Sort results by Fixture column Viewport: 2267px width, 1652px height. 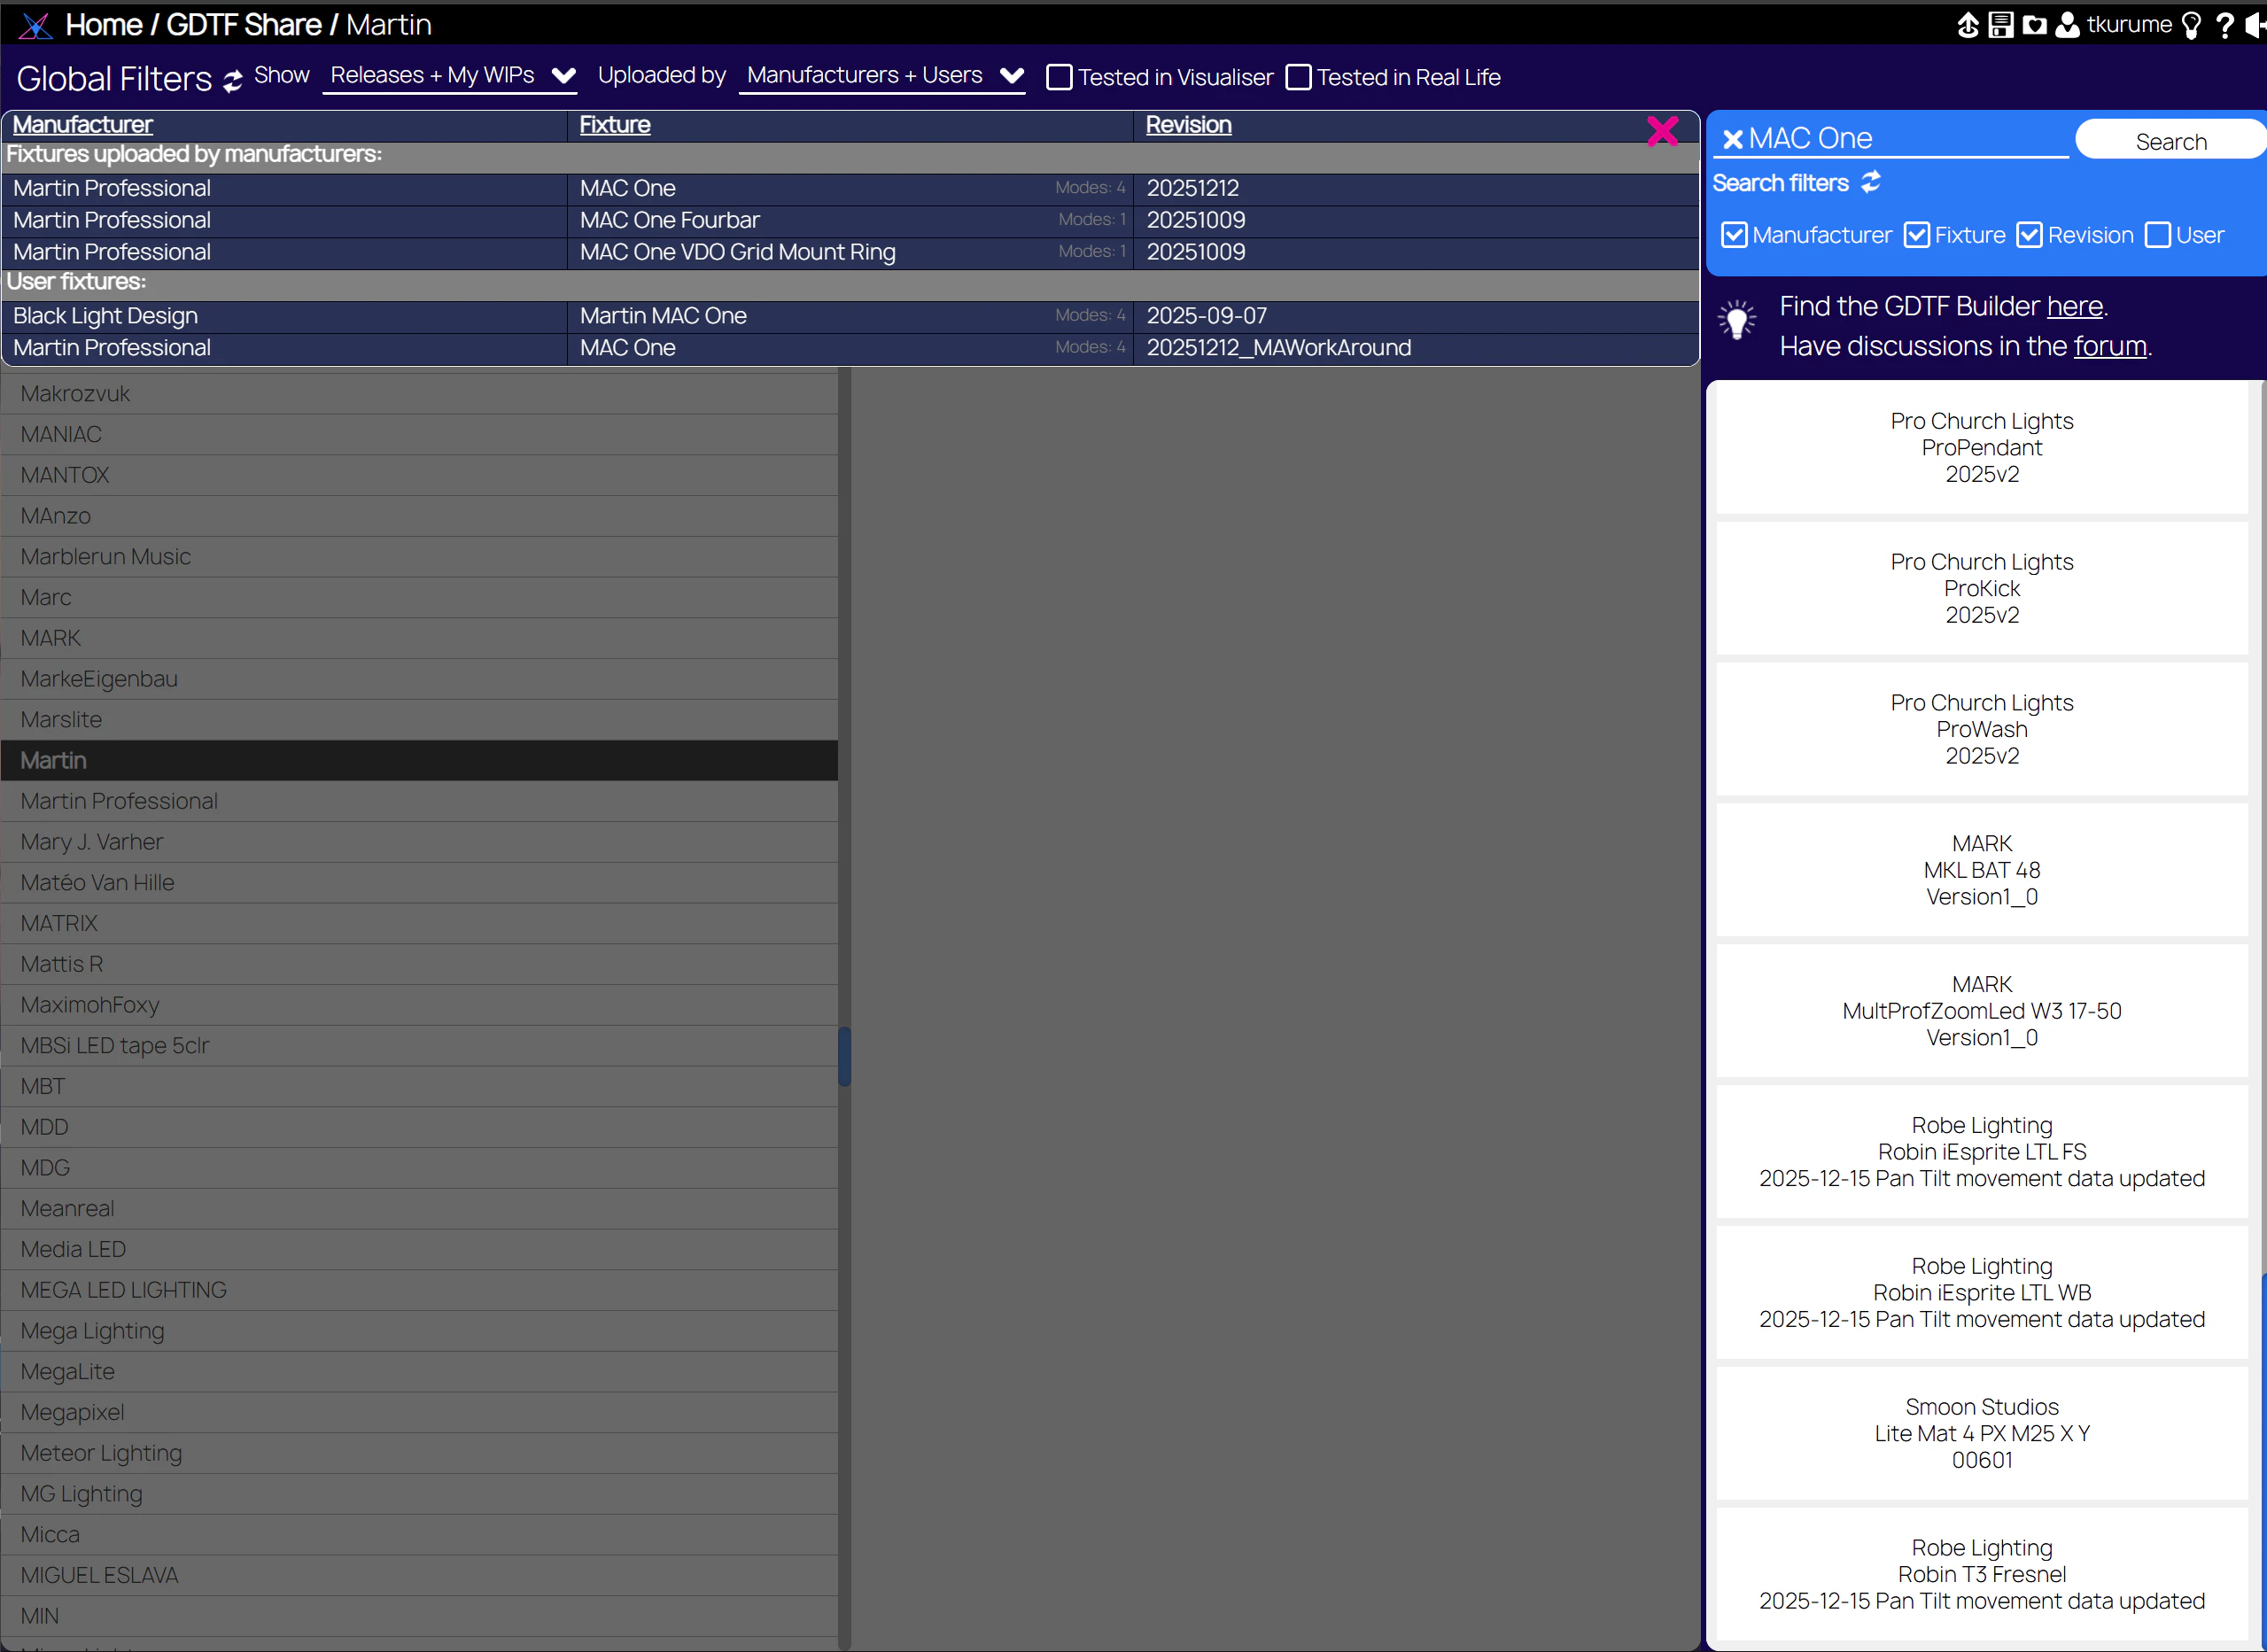click(x=615, y=125)
